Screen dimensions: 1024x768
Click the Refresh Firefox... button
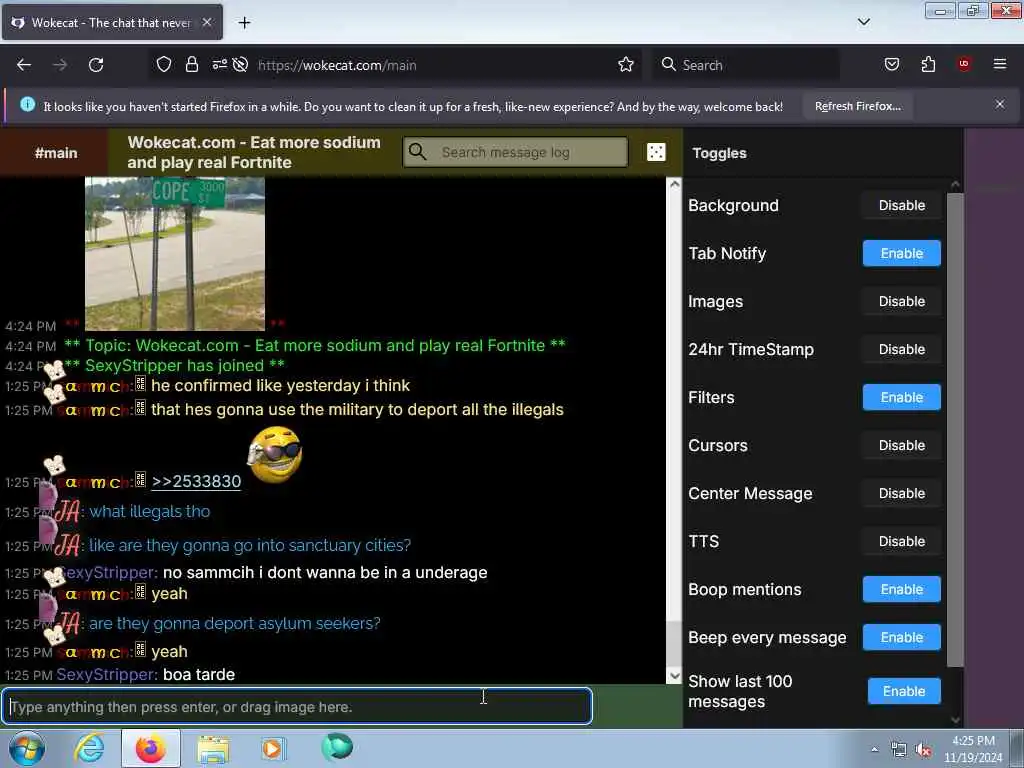(x=857, y=106)
